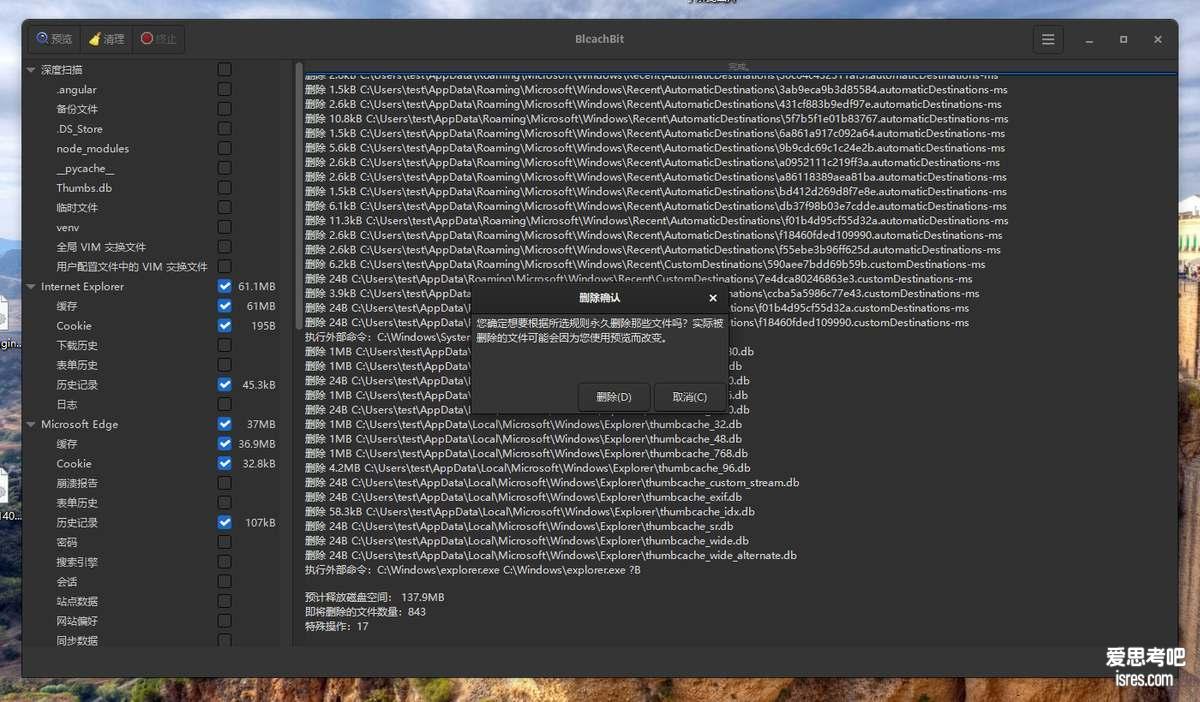
Task: Click the thumbcache_wide_alternate.db log line
Action: point(551,555)
